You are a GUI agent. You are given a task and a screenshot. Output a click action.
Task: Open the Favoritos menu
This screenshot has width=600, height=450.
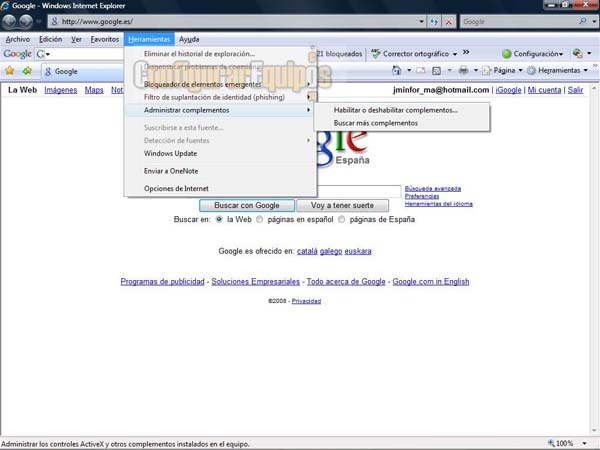105,39
